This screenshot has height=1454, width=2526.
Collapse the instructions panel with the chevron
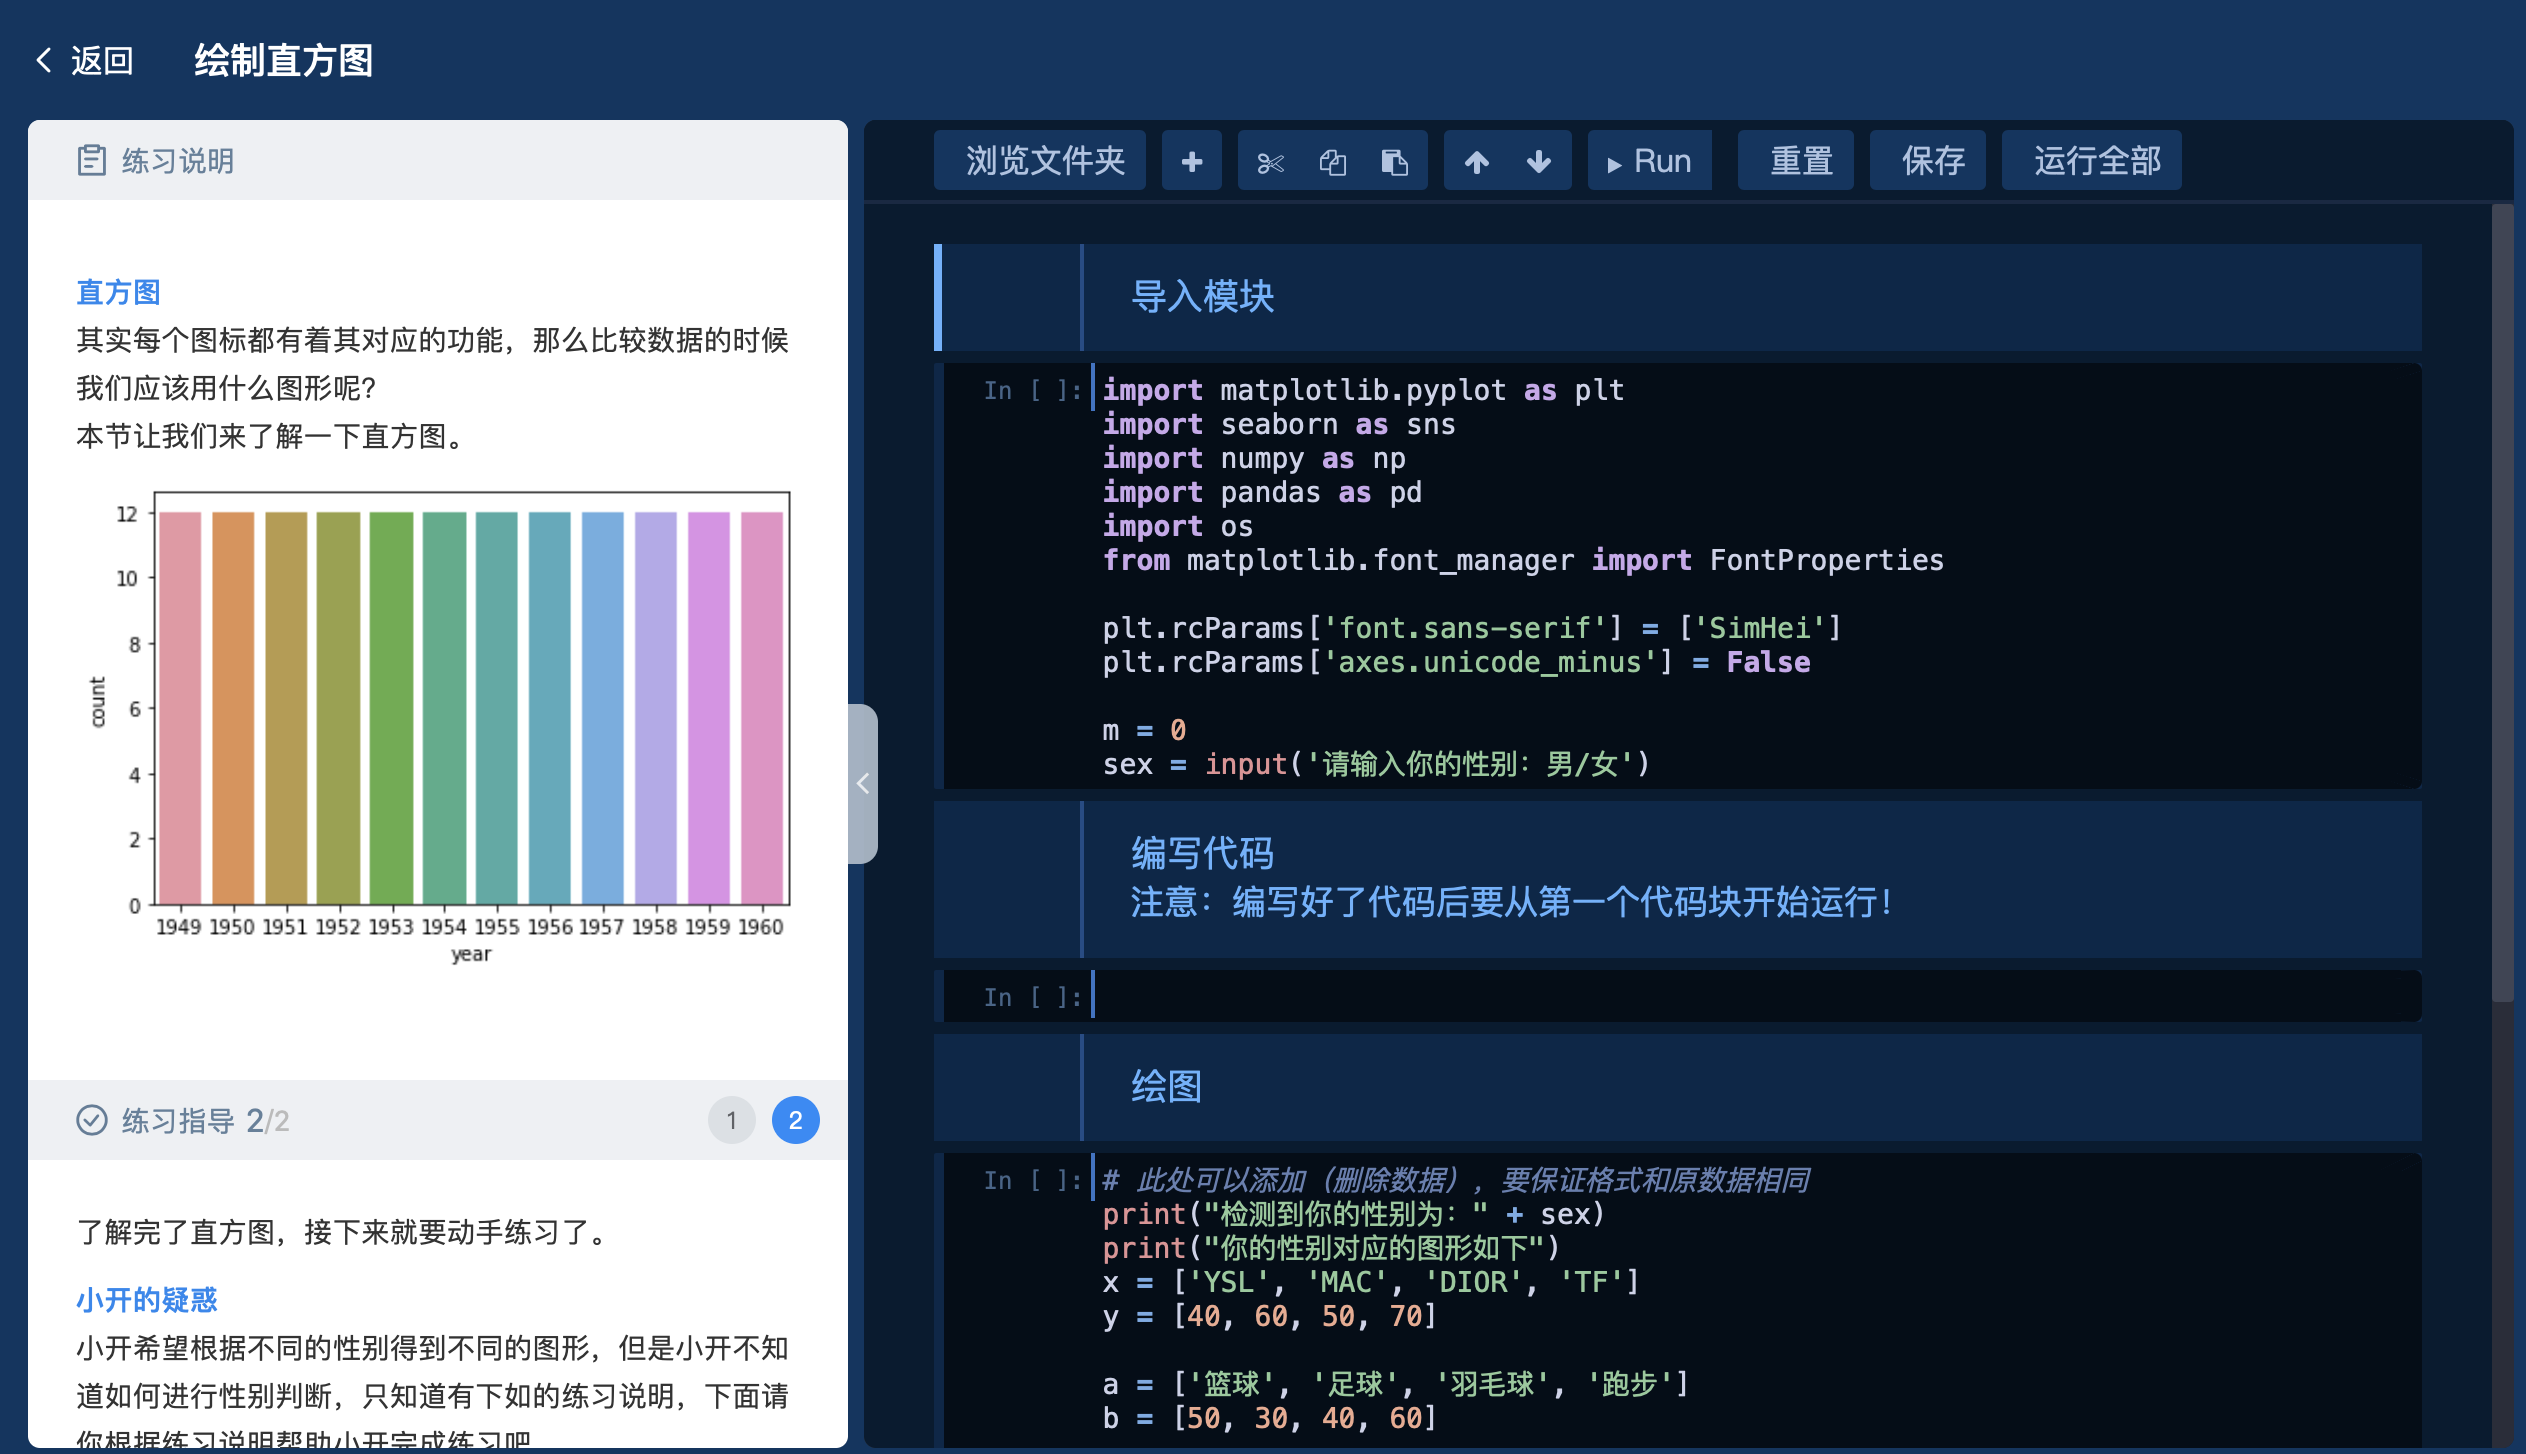pyautogui.click(x=863, y=783)
